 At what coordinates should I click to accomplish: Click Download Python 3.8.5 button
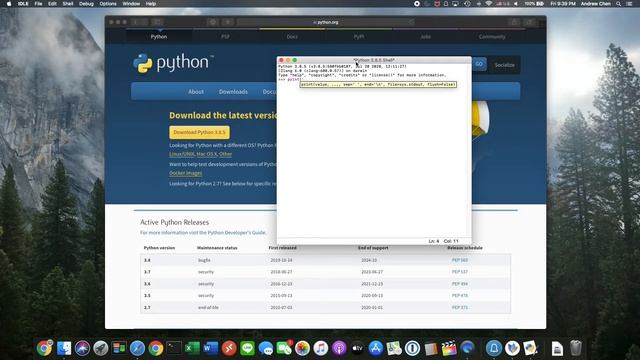pos(199,132)
